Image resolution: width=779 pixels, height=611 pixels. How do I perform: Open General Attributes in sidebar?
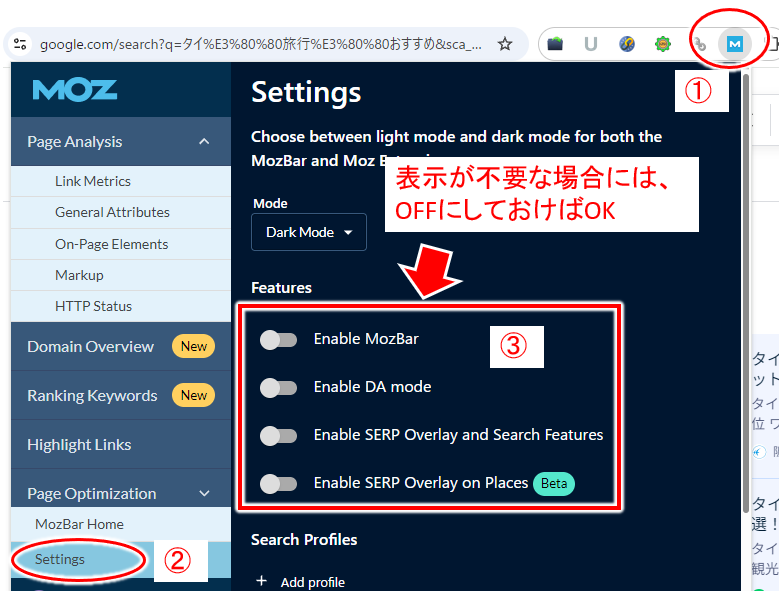[x=121, y=213]
